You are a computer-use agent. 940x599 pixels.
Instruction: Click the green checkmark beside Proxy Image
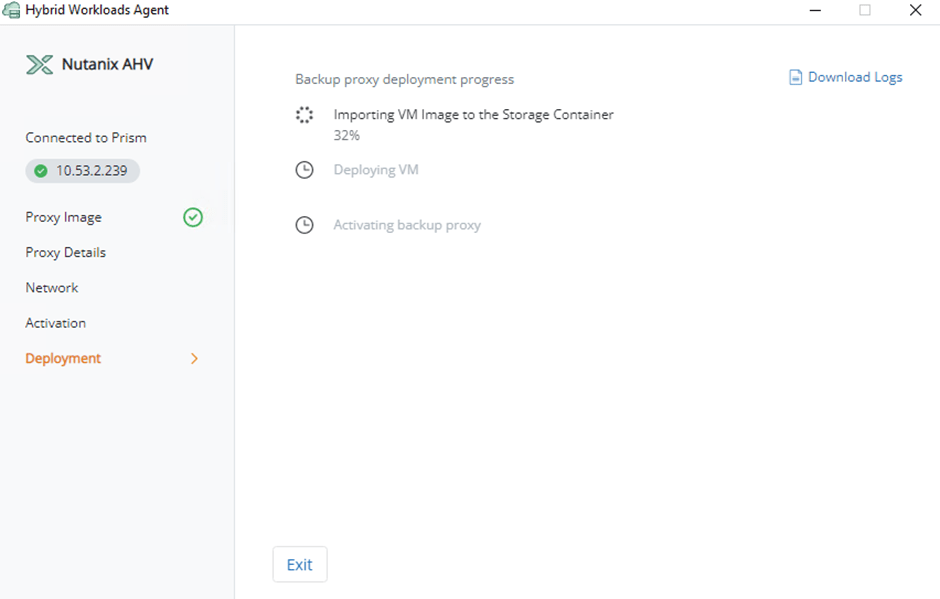[193, 217]
